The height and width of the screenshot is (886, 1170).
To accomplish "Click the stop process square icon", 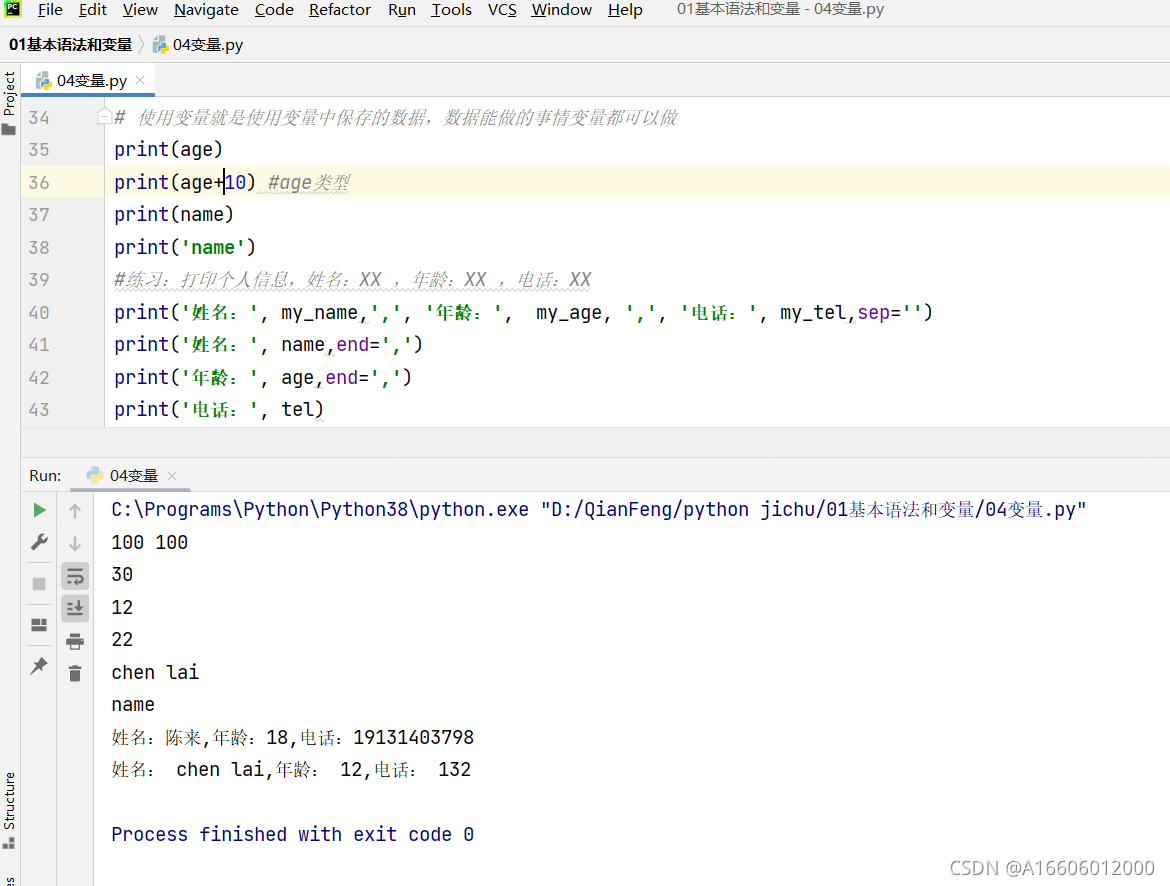I will coord(40,584).
